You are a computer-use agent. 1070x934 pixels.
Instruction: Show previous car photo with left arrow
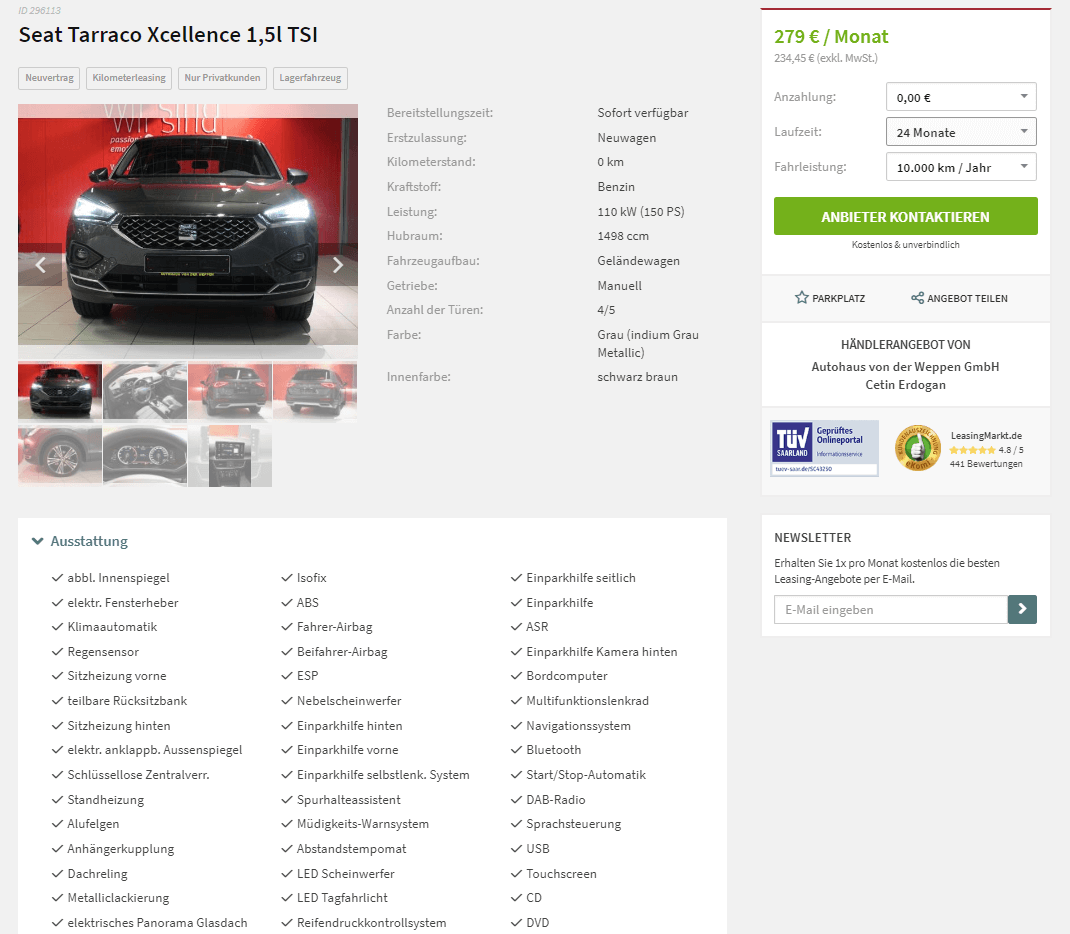tap(40, 265)
